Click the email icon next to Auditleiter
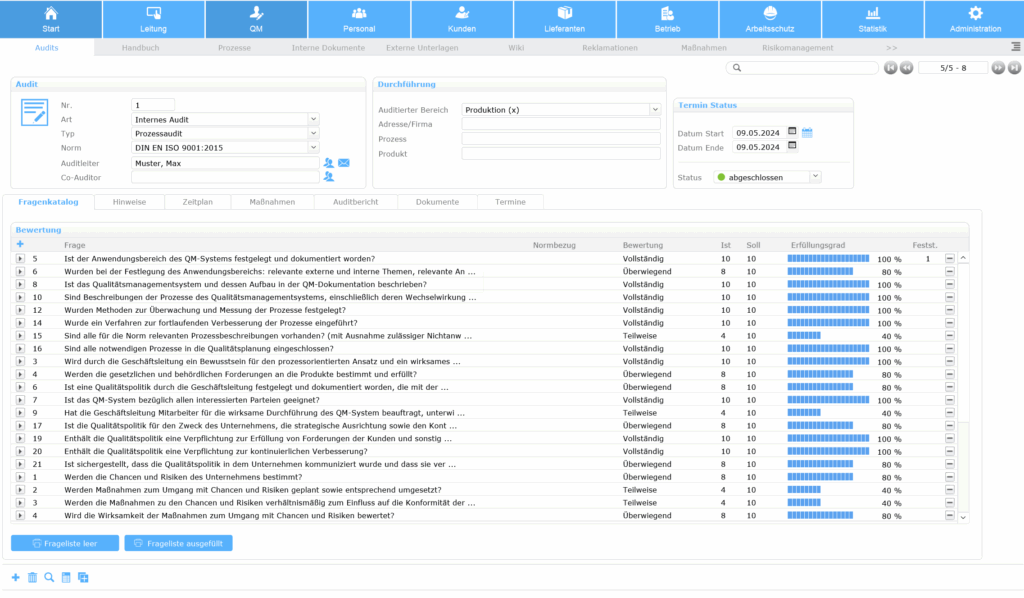This screenshot has width=1024, height=598. tap(344, 163)
